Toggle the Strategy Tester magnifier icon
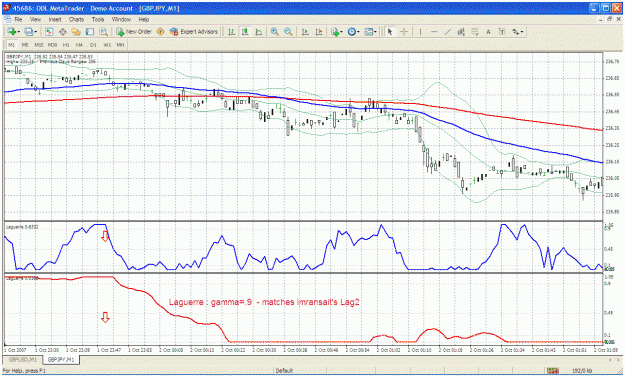The height and width of the screenshot is (377, 625). click(x=104, y=32)
